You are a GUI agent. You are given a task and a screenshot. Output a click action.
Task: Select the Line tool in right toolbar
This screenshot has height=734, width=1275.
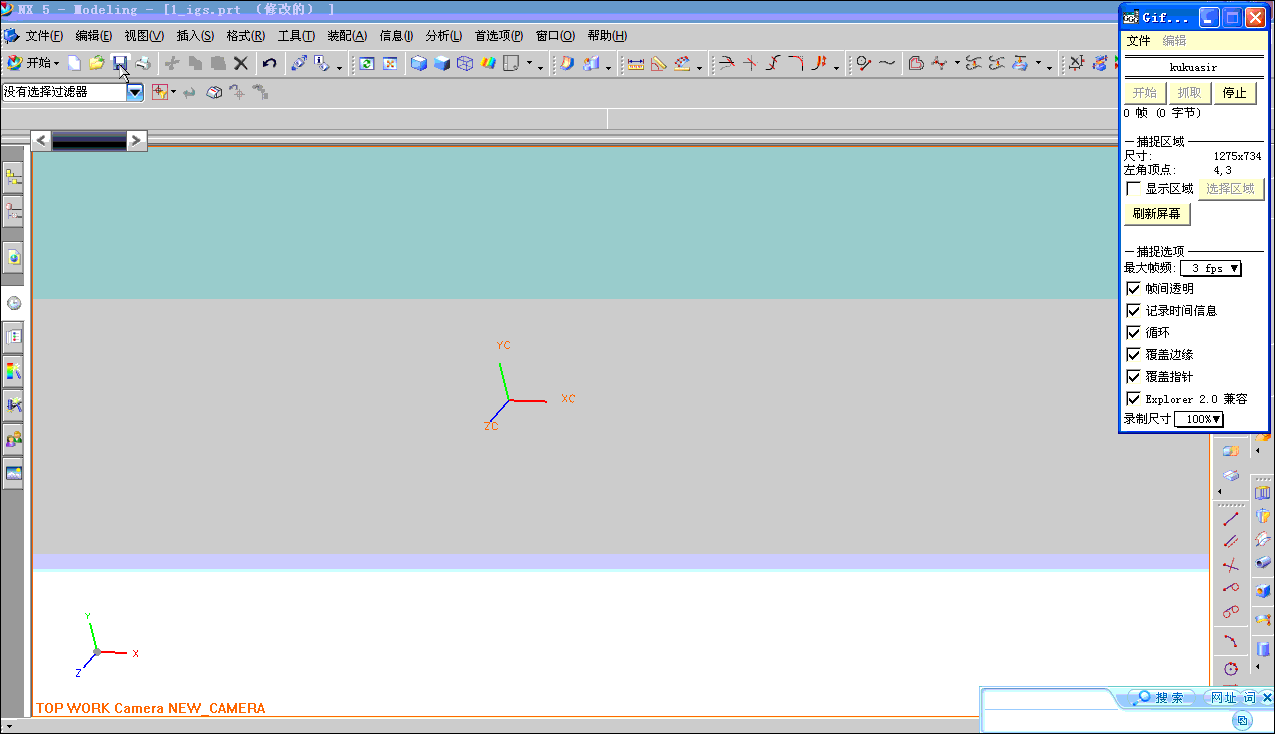click(x=1231, y=518)
